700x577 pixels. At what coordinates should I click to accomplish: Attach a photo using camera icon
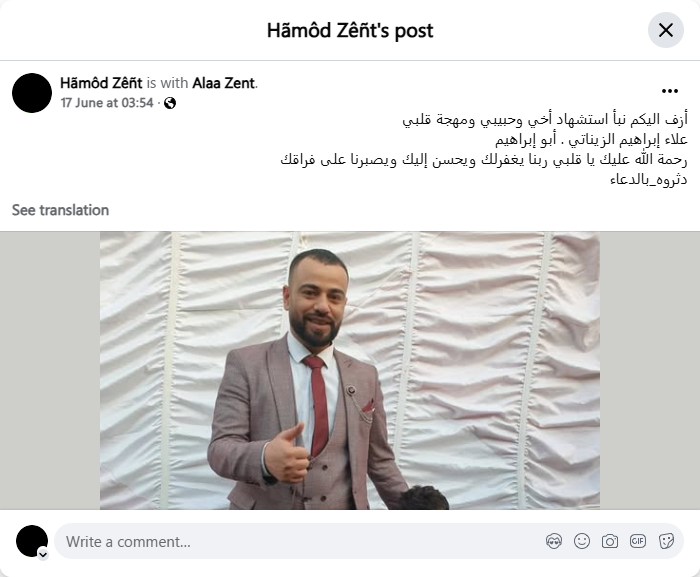610,541
